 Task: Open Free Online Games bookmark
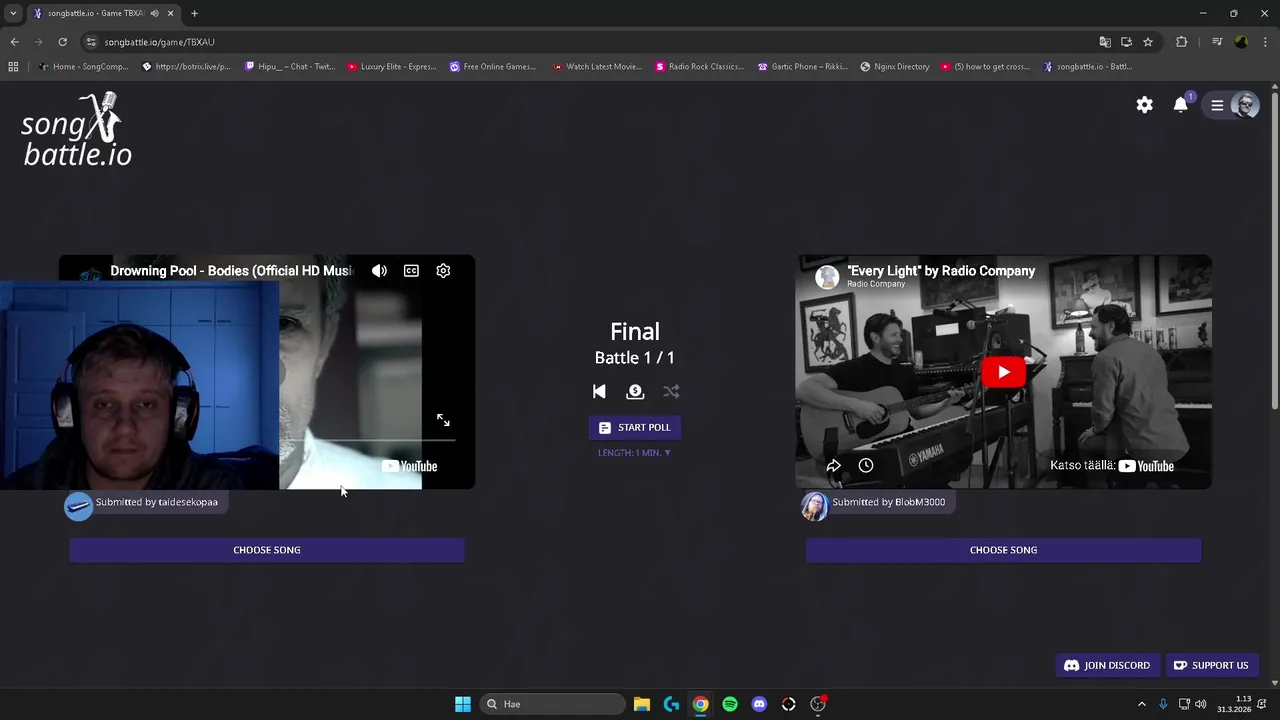click(x=493, y=67)
